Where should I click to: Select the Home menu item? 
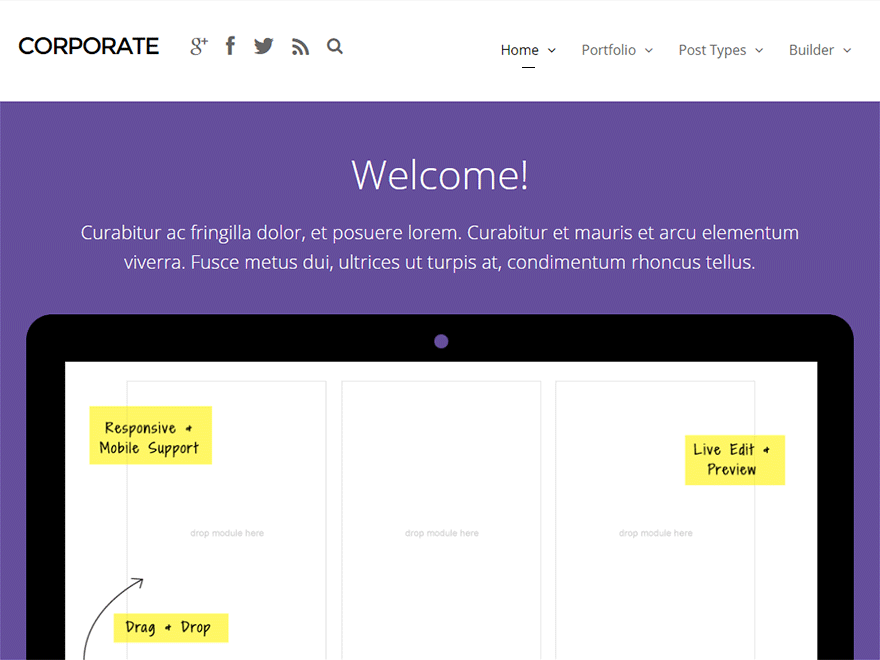click(x=519, y=50)
